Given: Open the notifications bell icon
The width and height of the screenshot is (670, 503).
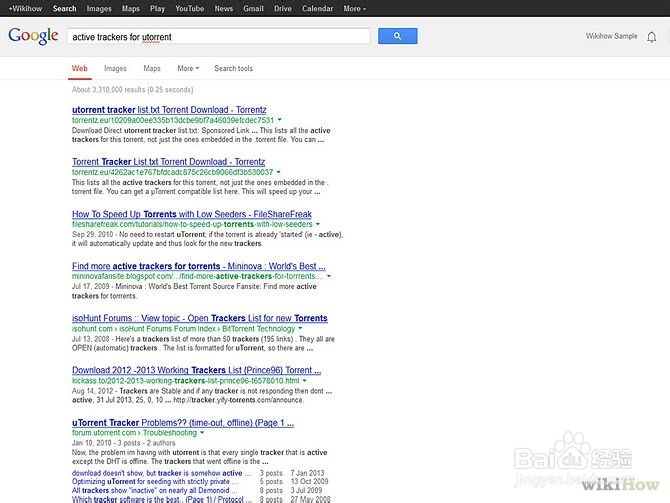Looking at the screenshot, I should [651, 37].
